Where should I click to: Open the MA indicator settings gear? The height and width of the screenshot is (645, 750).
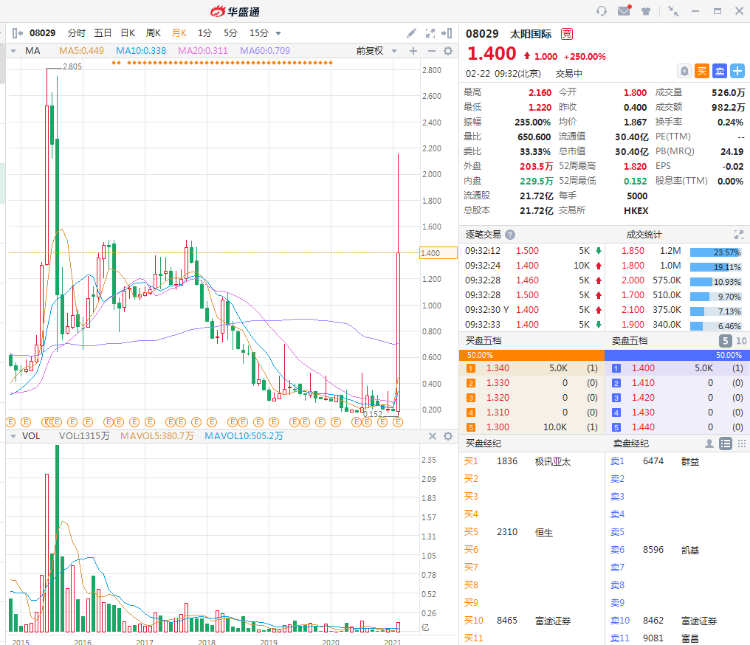(x=448, y=51)
